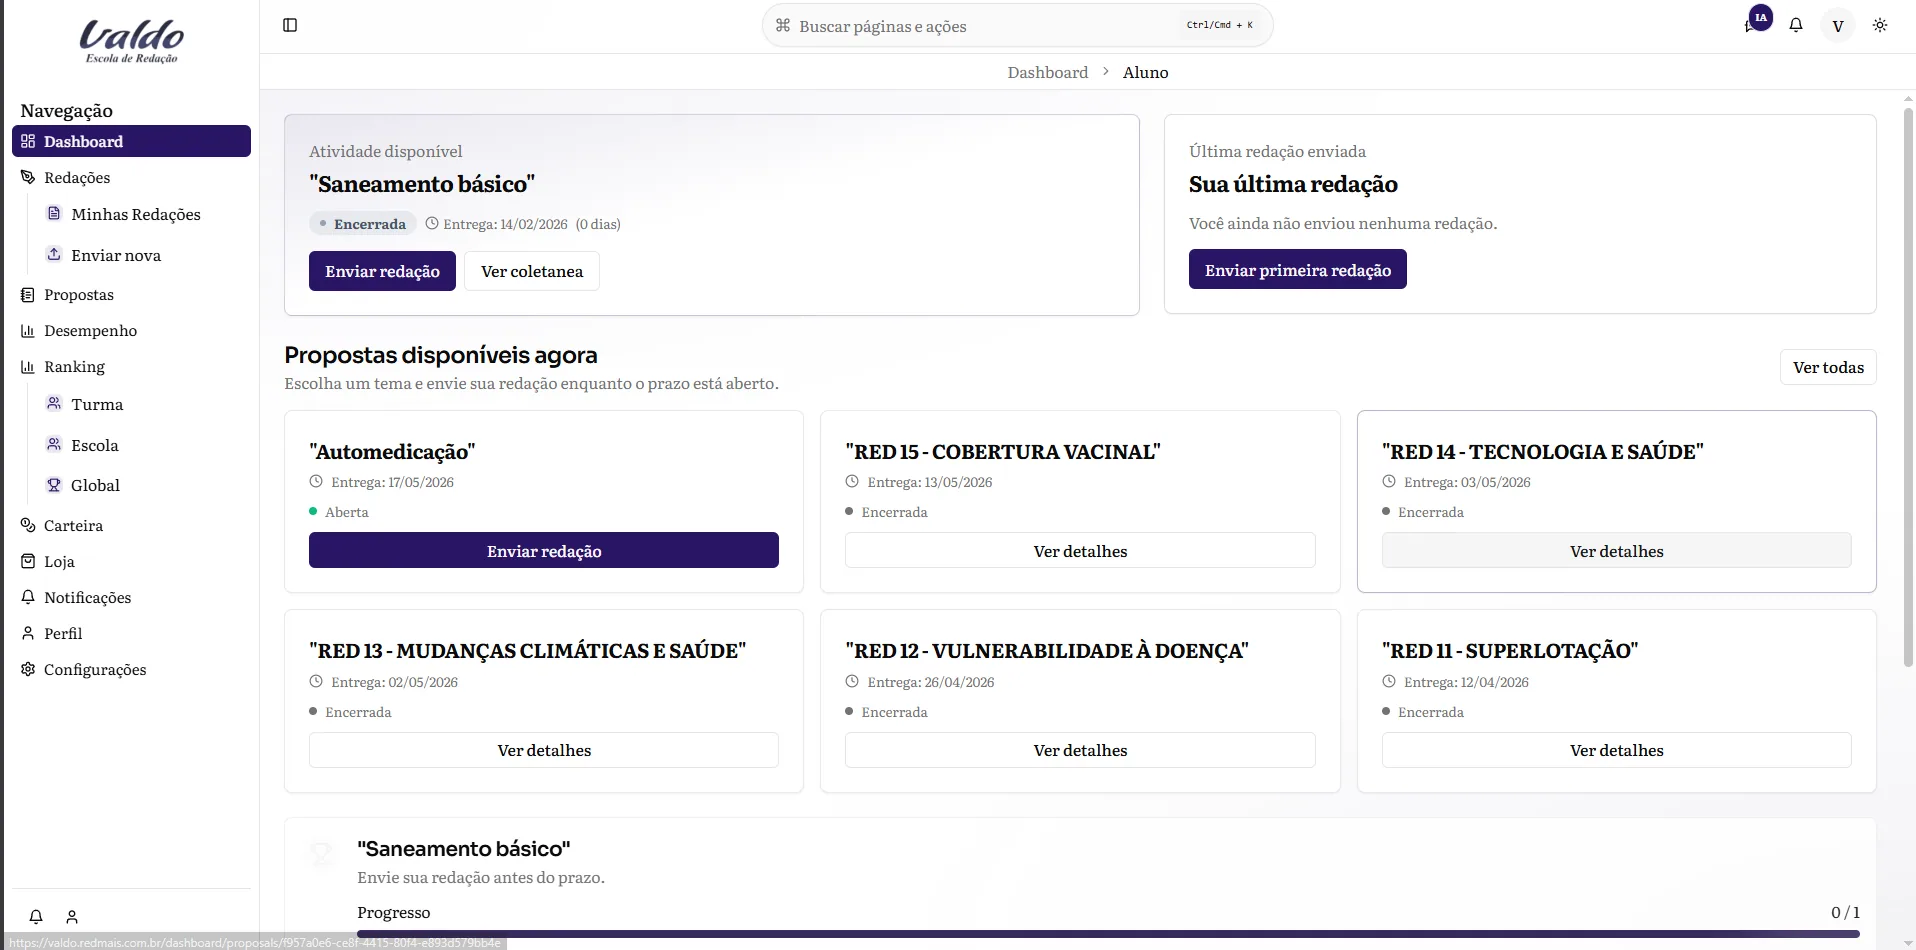This screenshot has width=1916, height=950.
Task: Click the command icon in the search bar
Action: [x=783, y=25]
